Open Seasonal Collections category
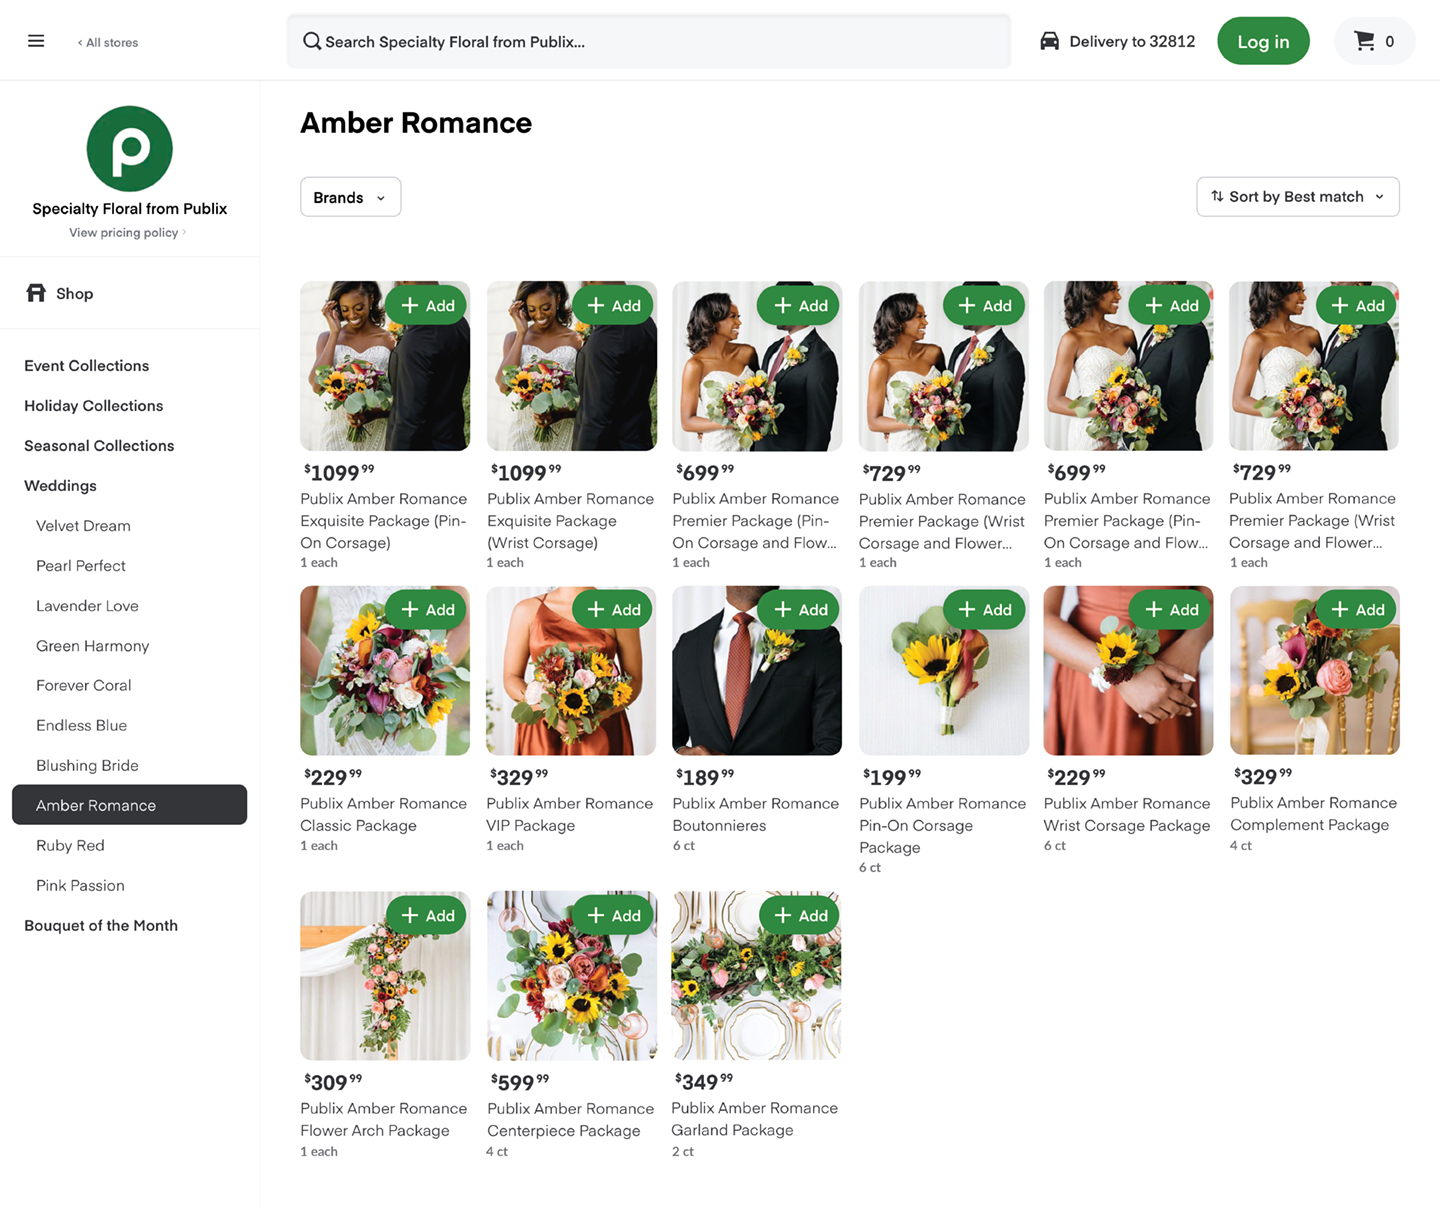1440x1227 pixels. pos(99,445)
